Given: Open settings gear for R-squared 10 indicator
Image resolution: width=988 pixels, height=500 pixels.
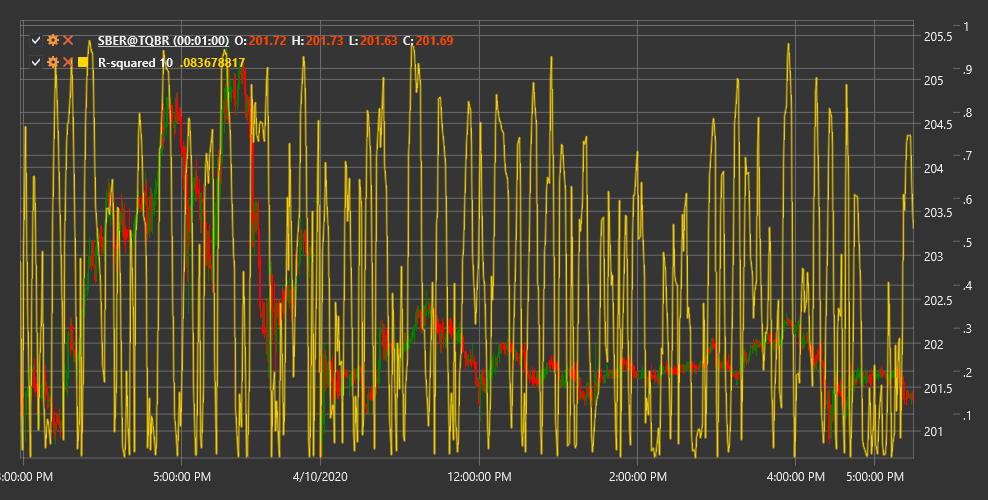Looking at the screenshot, I should [53, 62].
